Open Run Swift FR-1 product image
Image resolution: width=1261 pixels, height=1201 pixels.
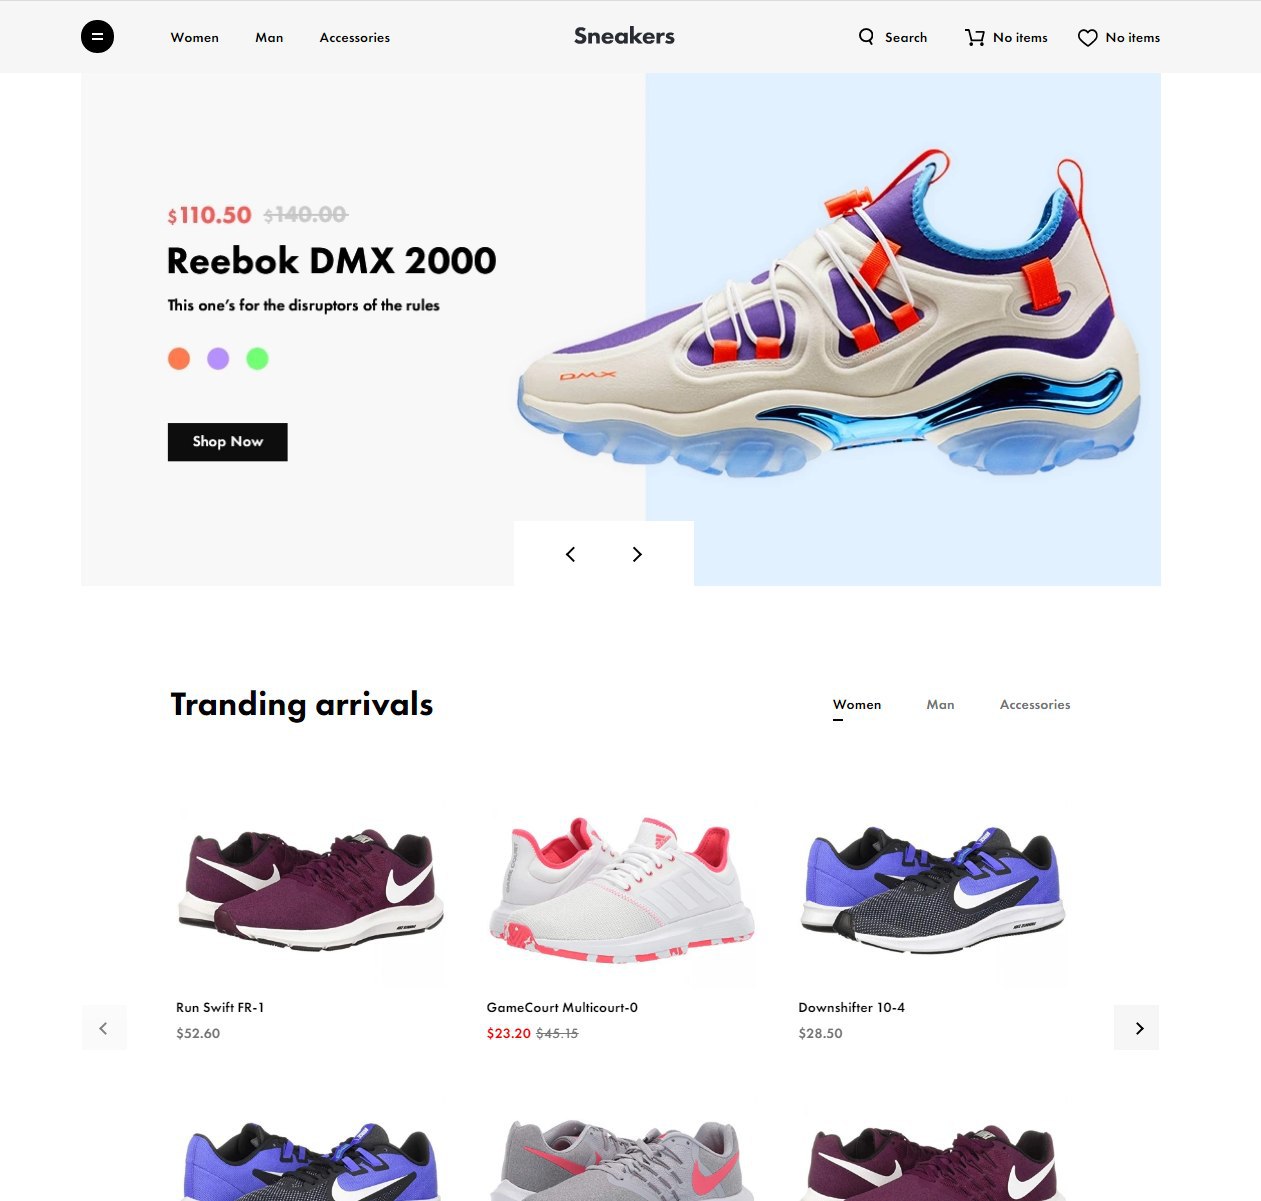tap(311, 888)
